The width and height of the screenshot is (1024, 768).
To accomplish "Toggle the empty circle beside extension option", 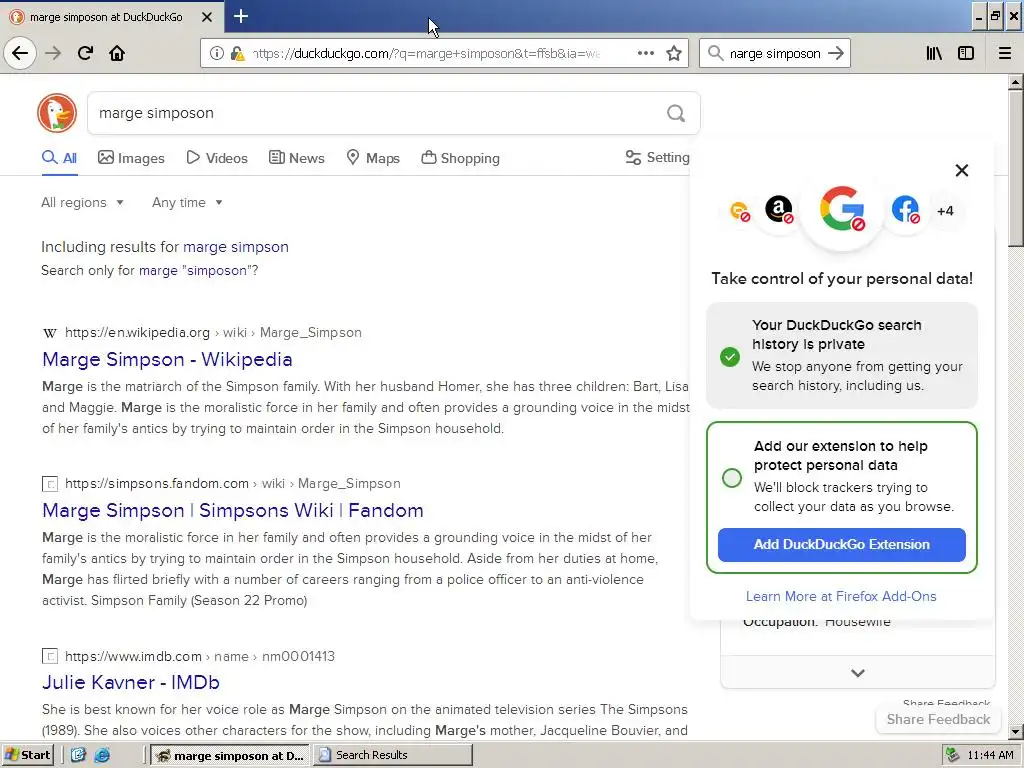I will click(732, 477).
